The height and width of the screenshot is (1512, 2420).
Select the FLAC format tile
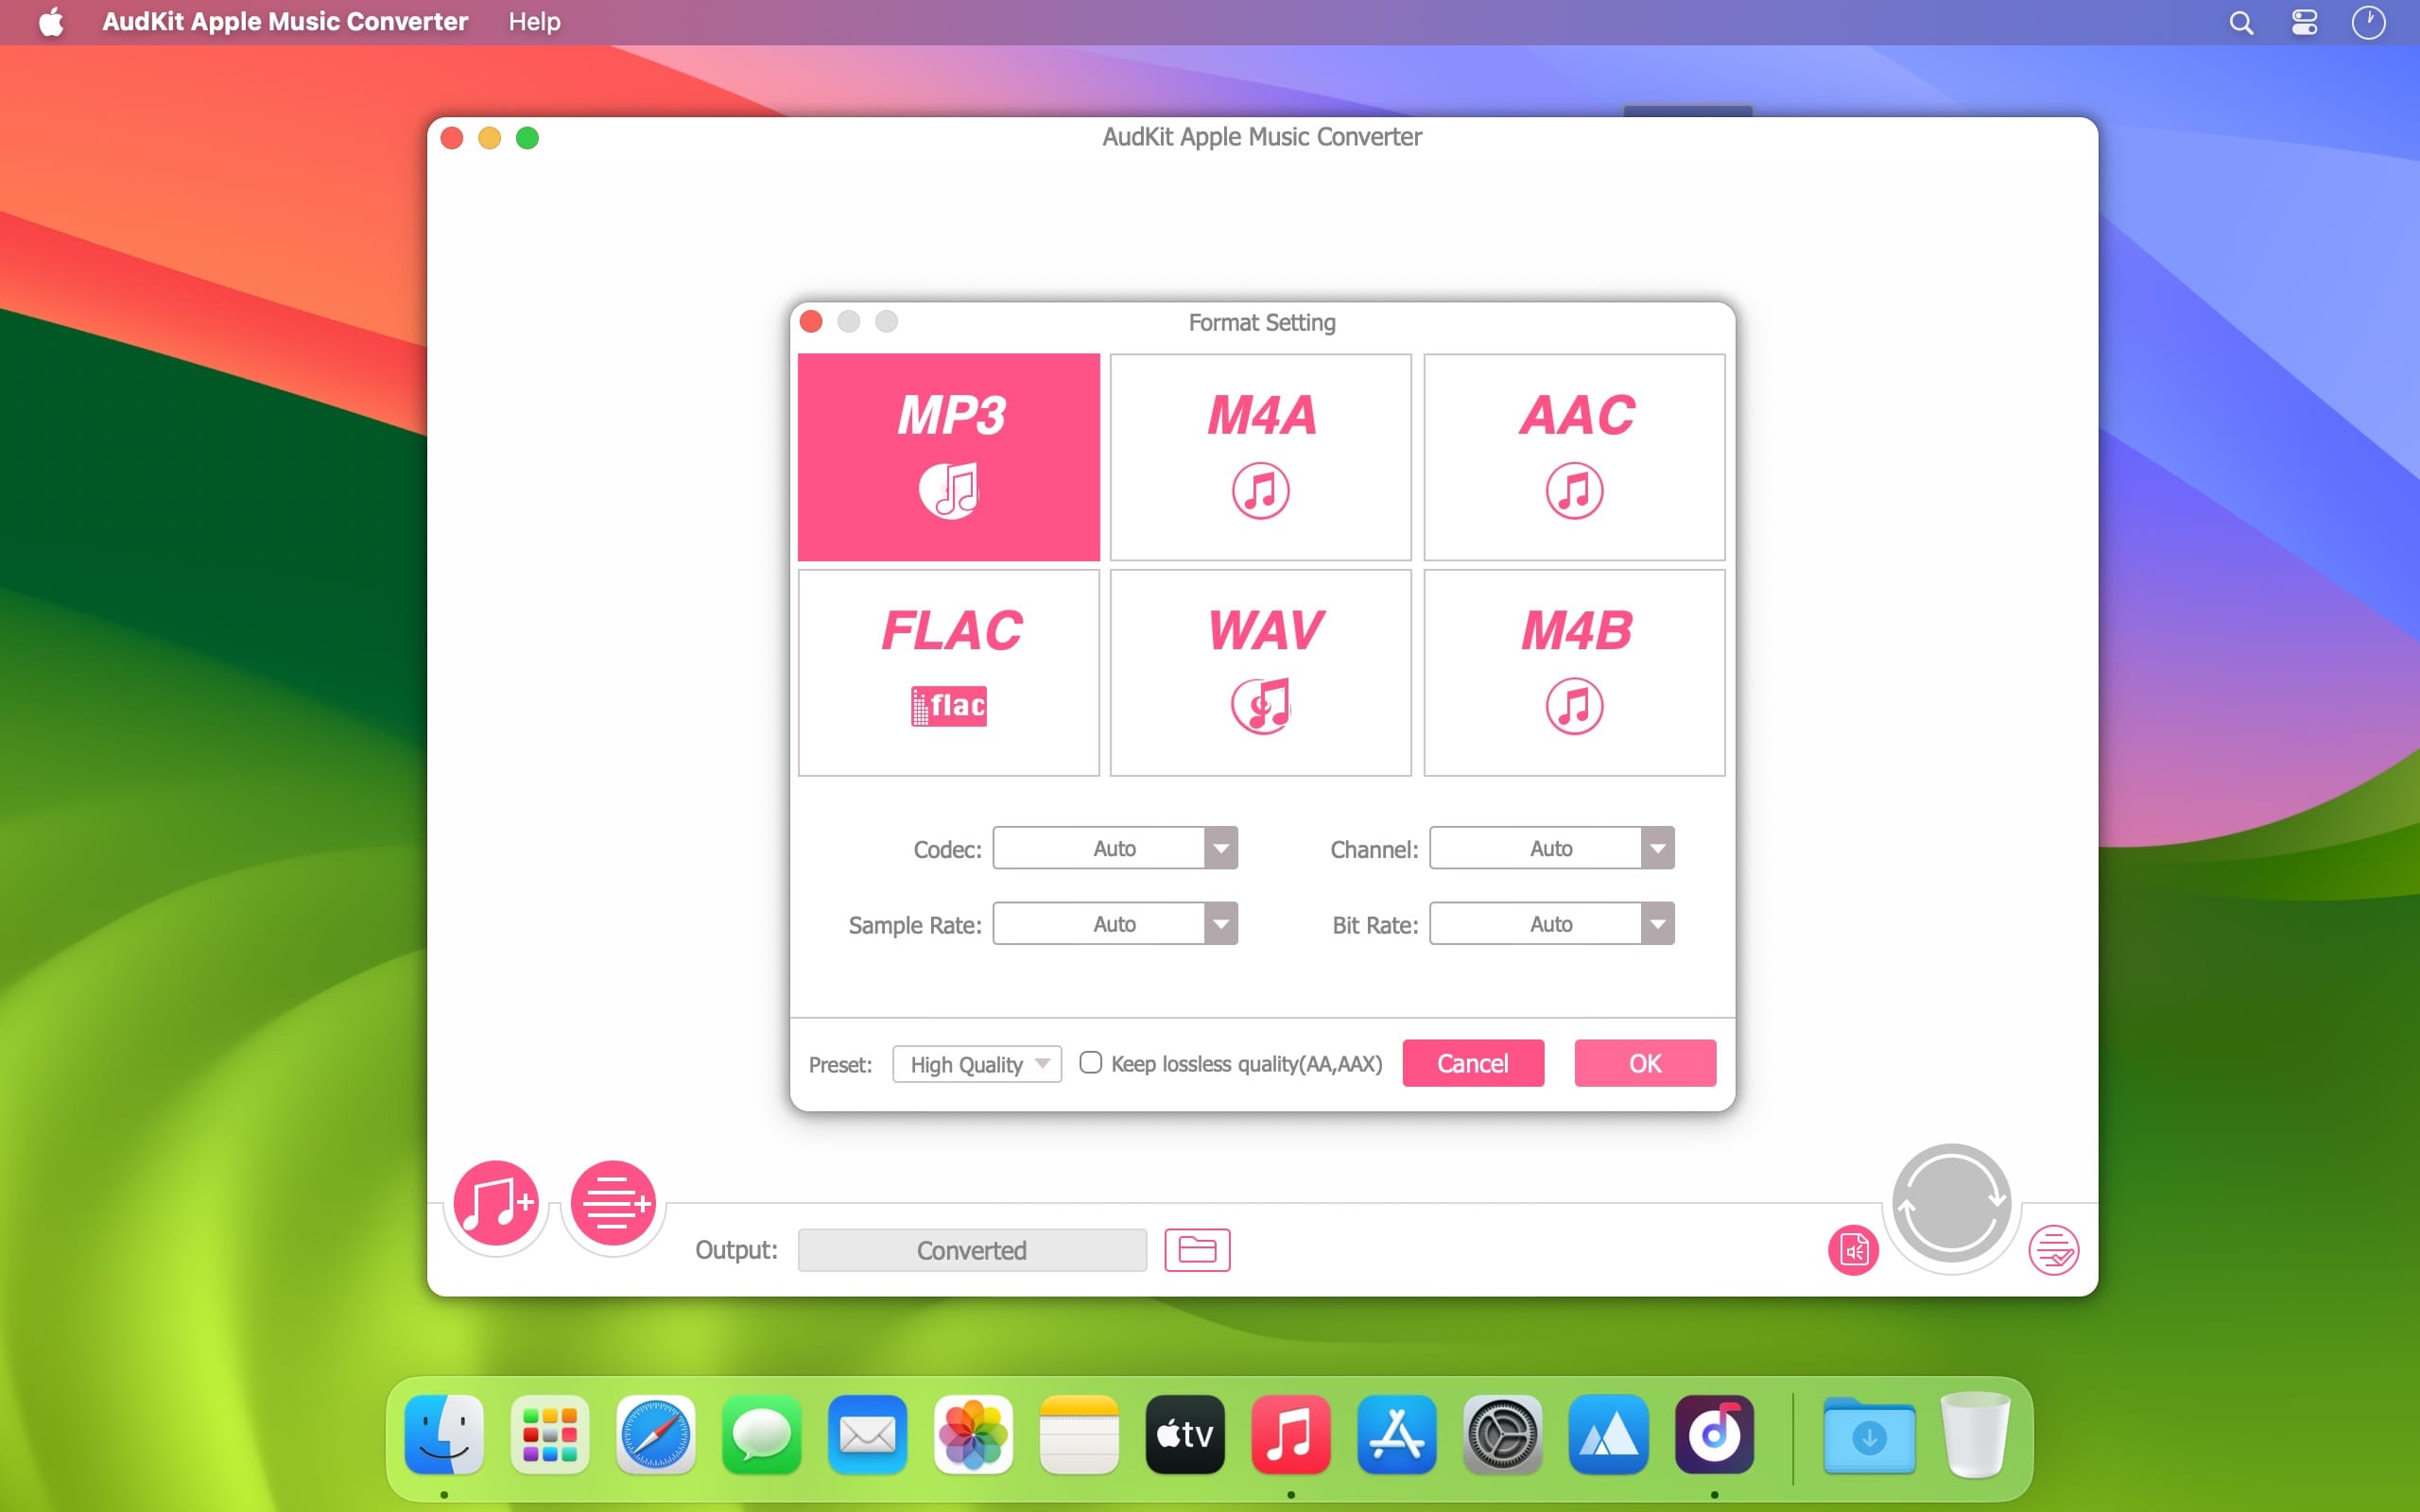[949, 672]
